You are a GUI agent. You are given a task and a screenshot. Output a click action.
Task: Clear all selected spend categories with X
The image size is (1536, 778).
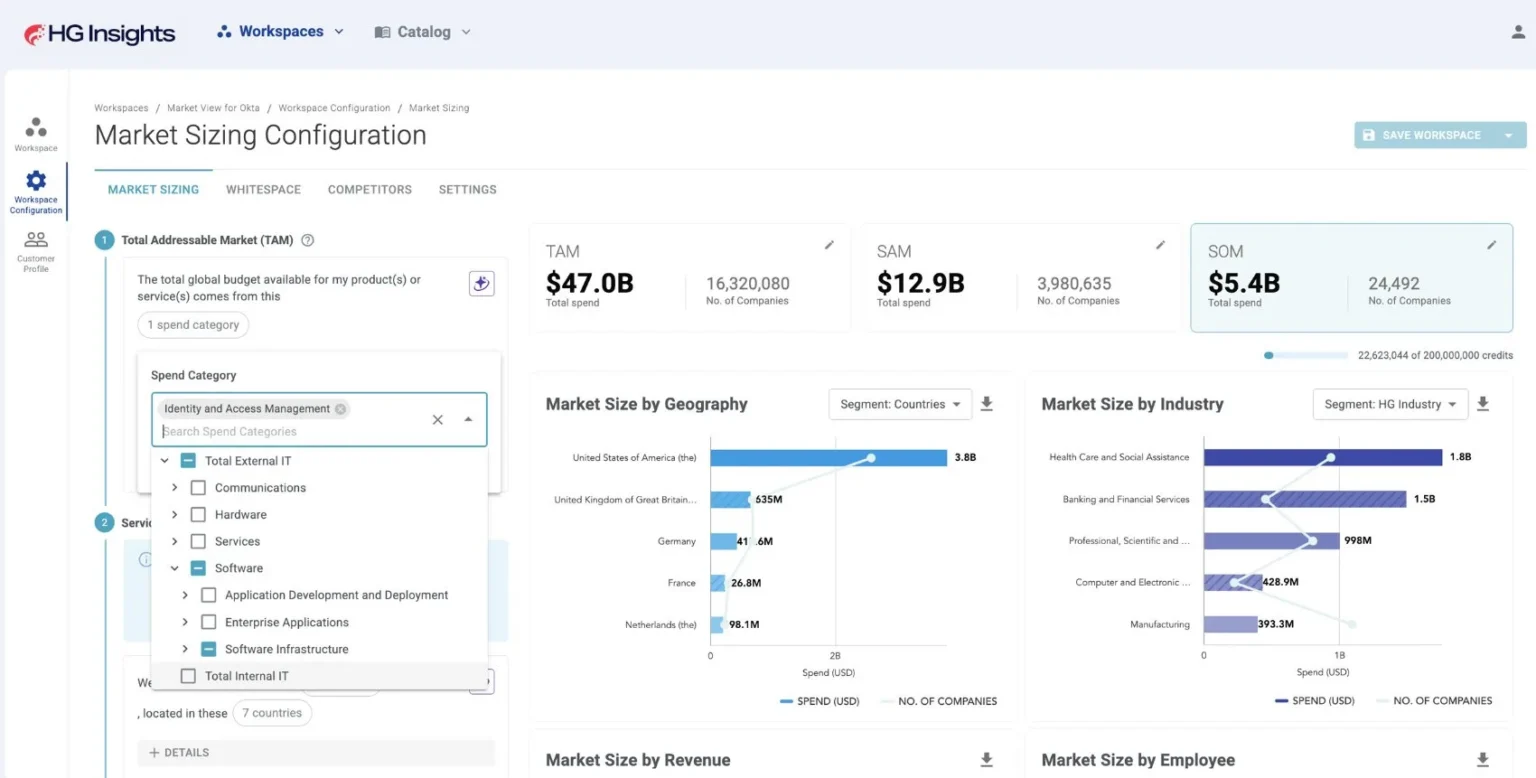click(437, 420)
